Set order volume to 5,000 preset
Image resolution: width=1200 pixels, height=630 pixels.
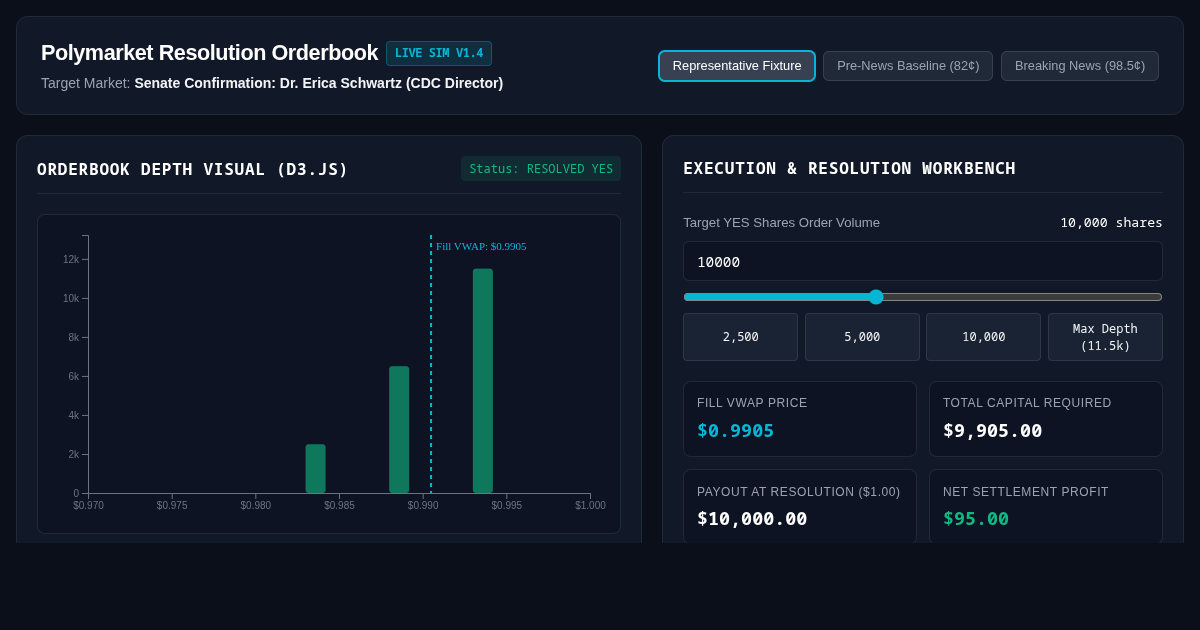coord(862,337)
